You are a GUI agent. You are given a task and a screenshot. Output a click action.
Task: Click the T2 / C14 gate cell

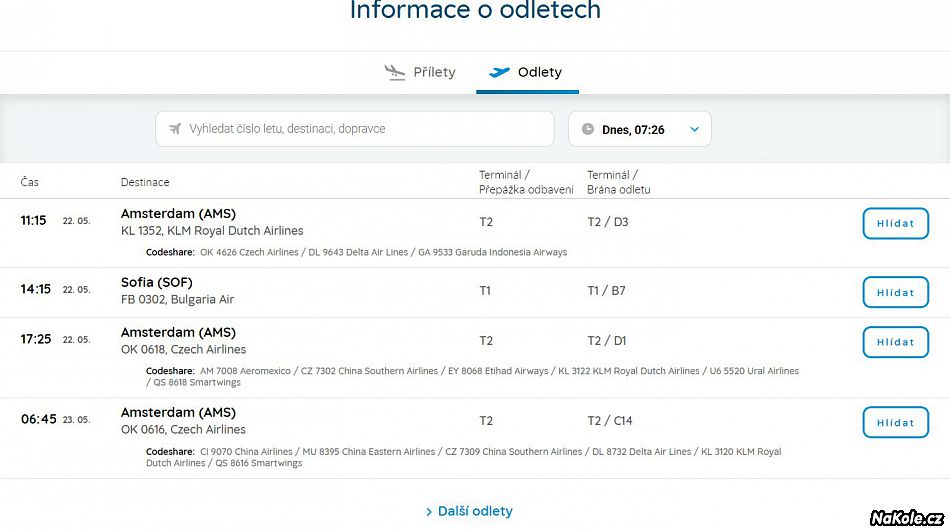[610, 421]
